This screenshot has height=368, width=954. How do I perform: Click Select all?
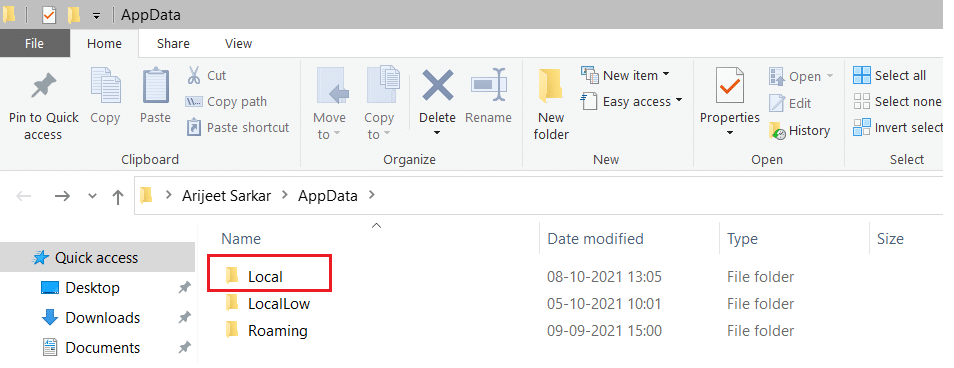(x=890, y=75)
